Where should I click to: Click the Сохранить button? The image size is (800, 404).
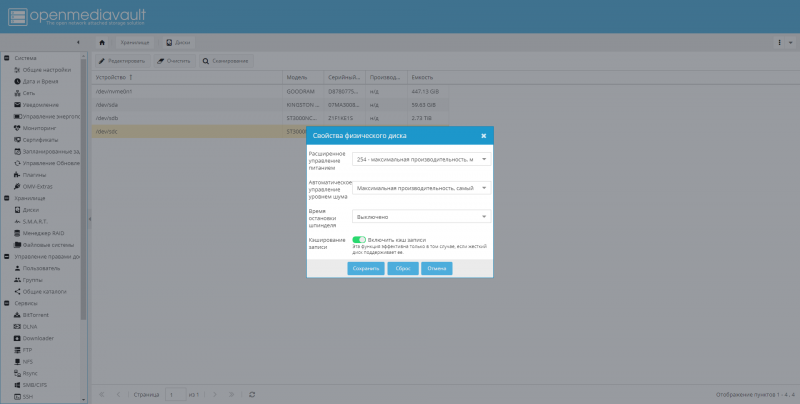pyautogui.click(x=366, y=268)
